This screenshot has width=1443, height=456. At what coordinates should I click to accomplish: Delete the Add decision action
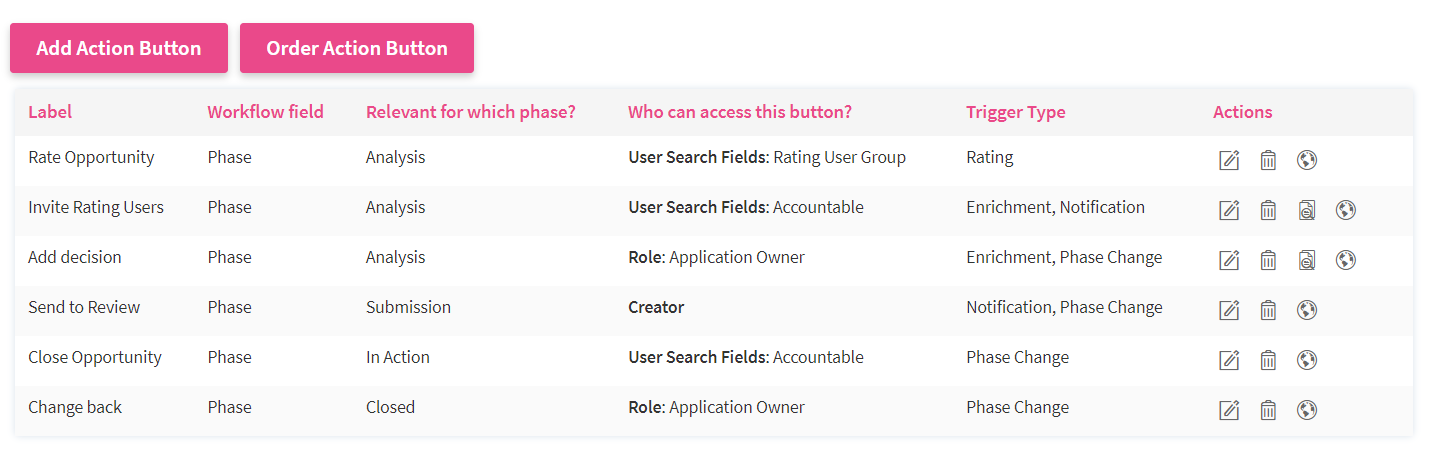click(x=1268, y=260)
